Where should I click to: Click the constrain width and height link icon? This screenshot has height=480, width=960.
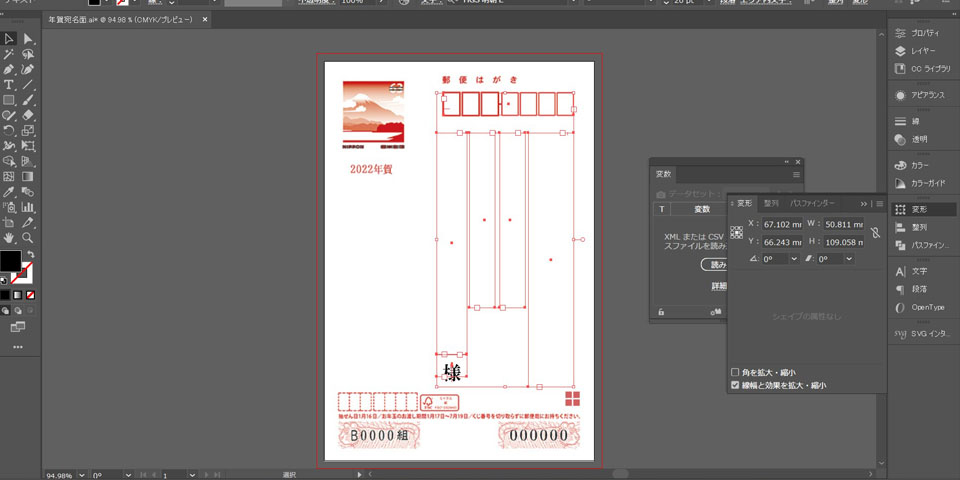coord(873,233)
